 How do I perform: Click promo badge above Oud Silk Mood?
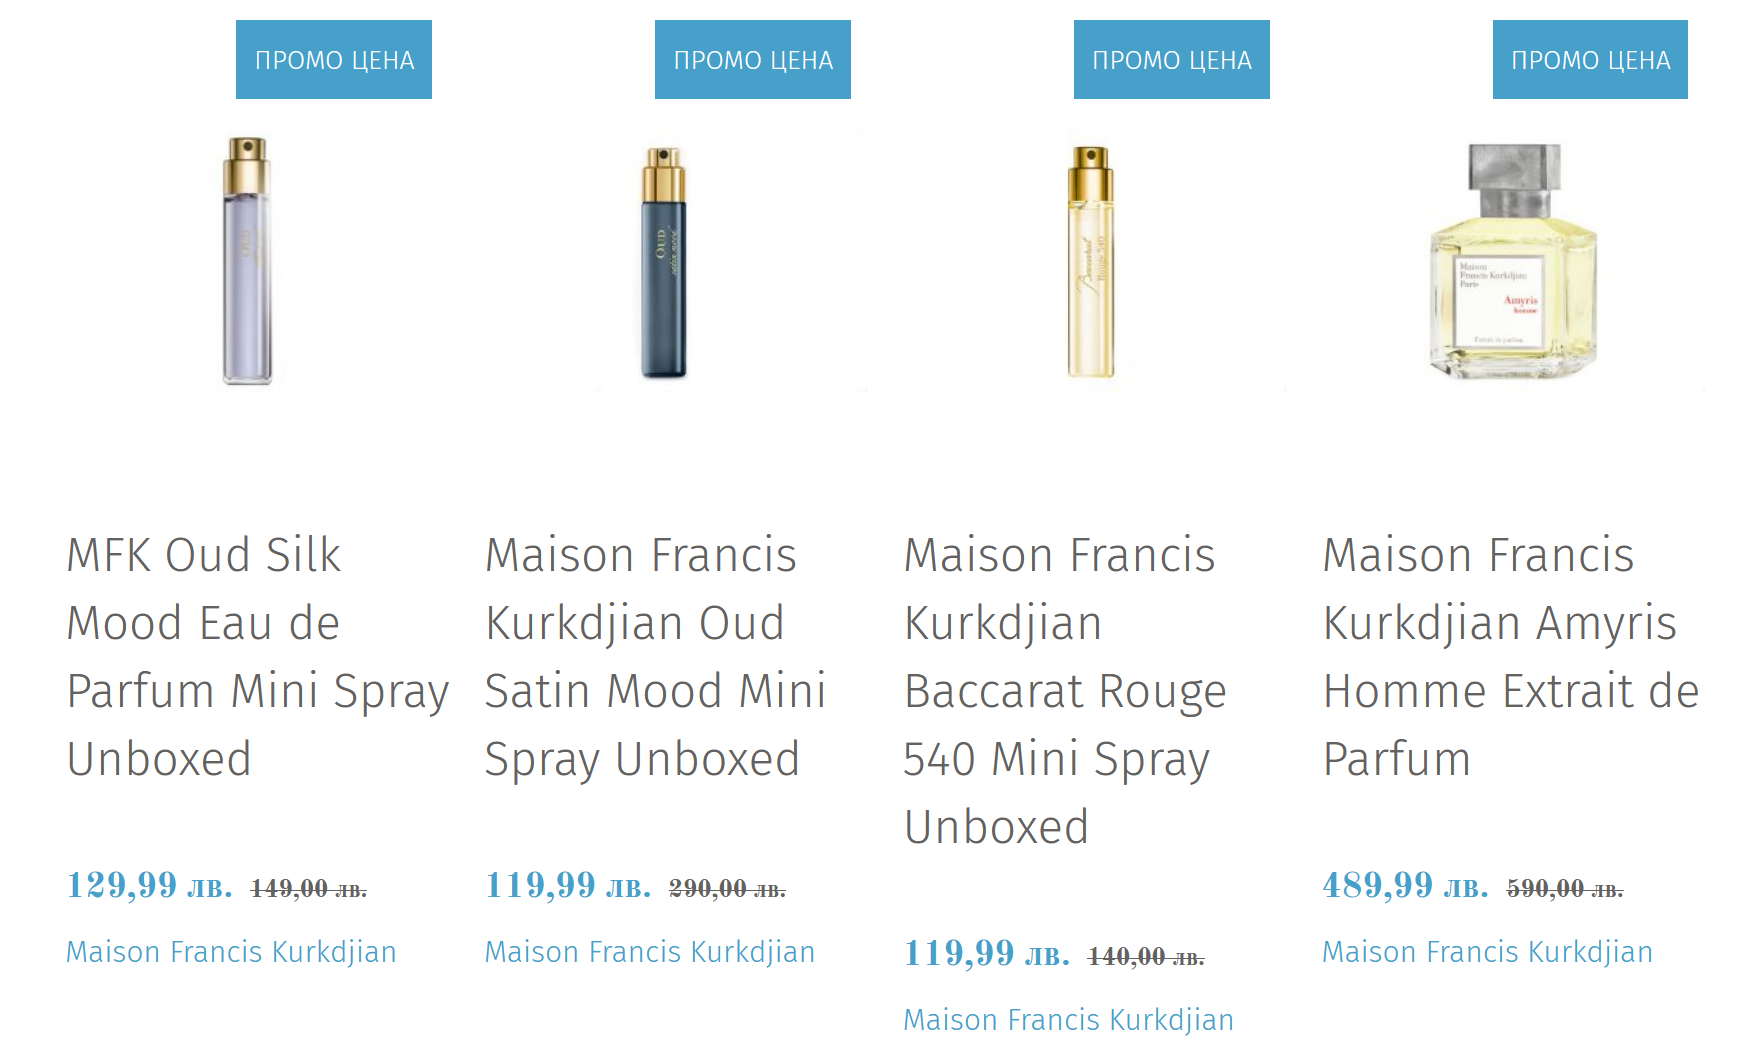click(334, 60)
